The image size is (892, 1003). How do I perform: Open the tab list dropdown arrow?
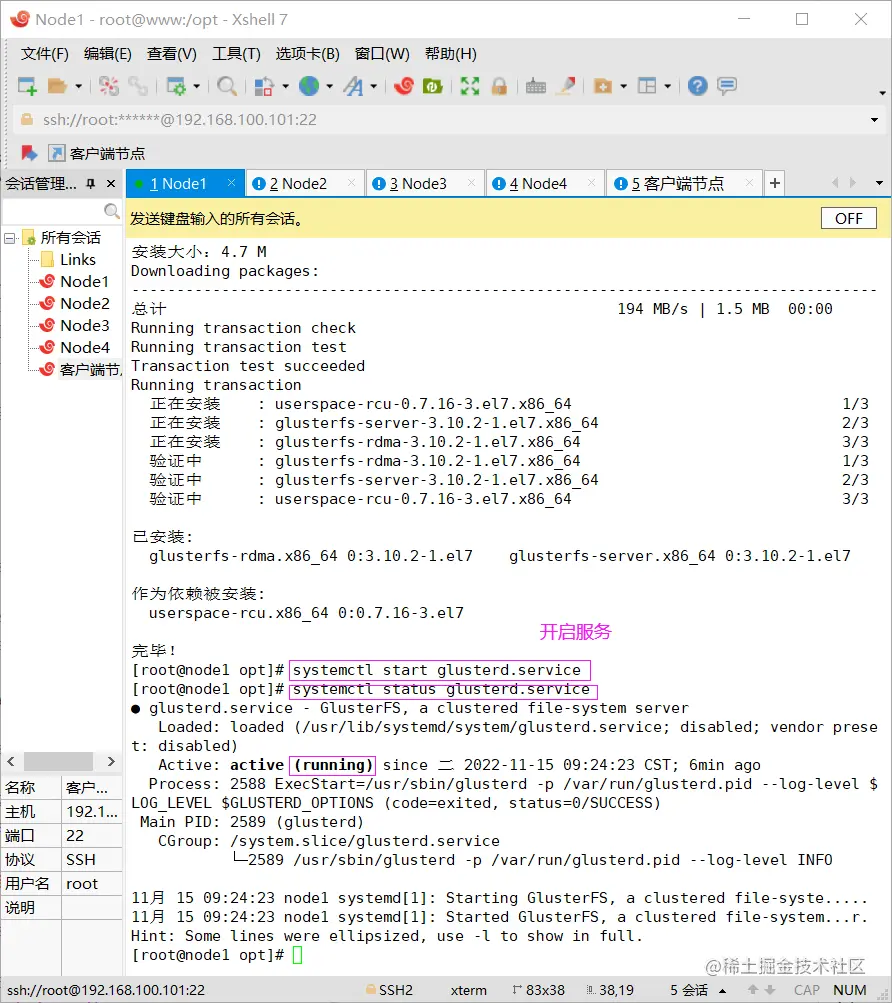879,183
